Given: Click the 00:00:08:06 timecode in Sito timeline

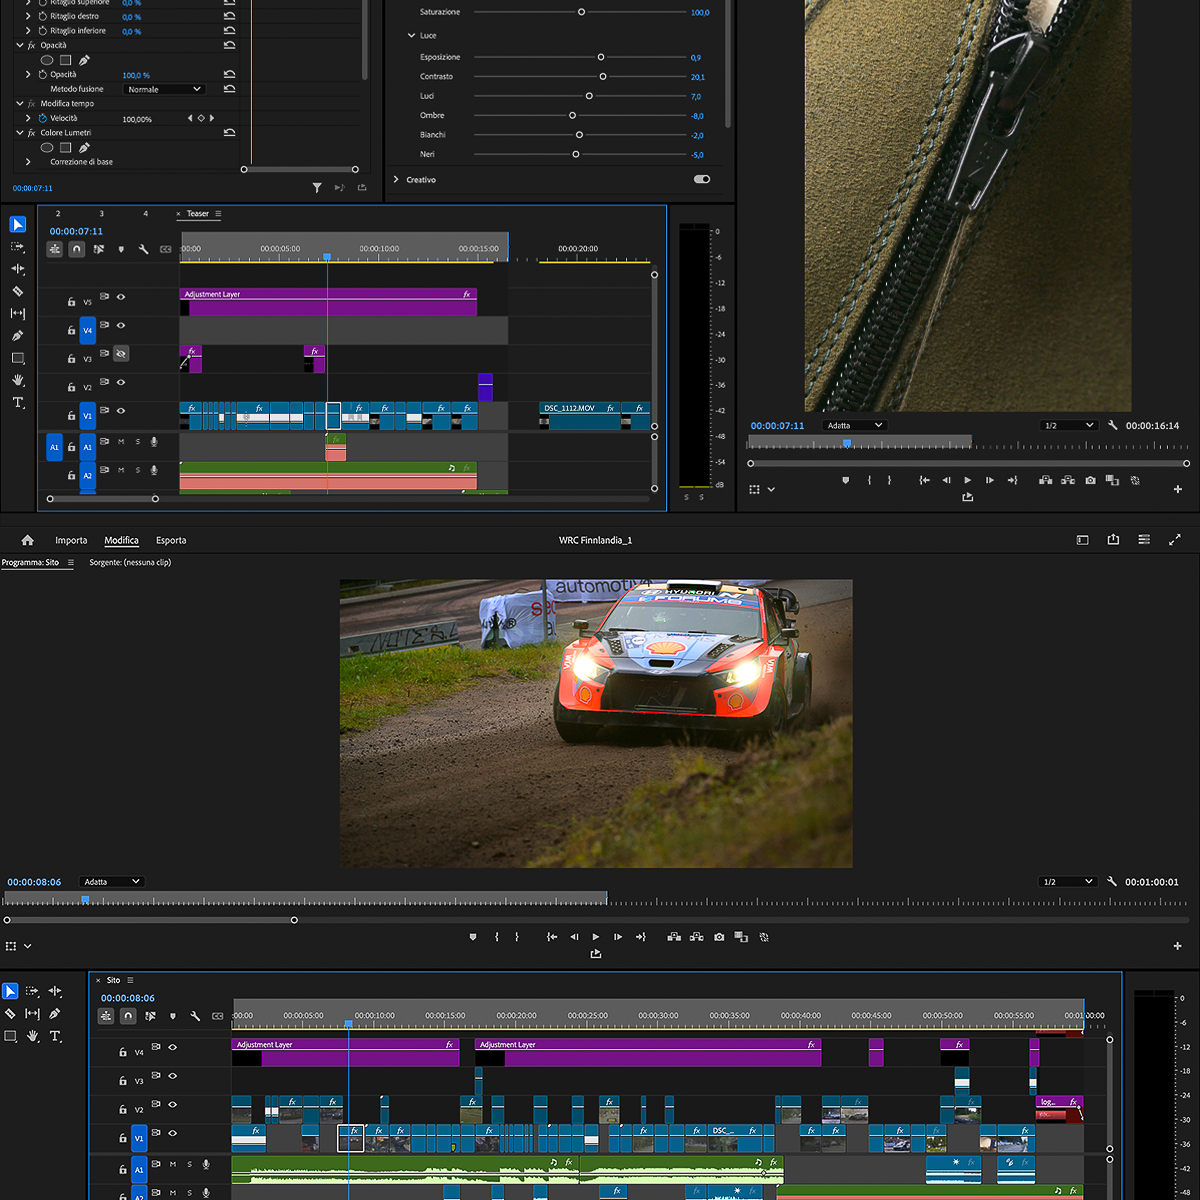Looking at the screenshot, I should [128, 998].
